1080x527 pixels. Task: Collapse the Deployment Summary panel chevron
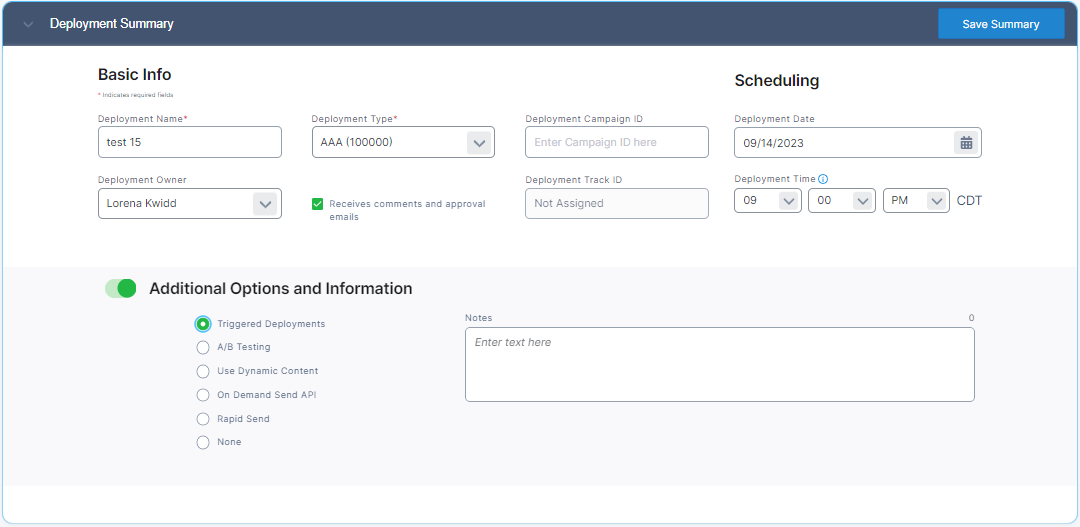click(x=28, y=24)
